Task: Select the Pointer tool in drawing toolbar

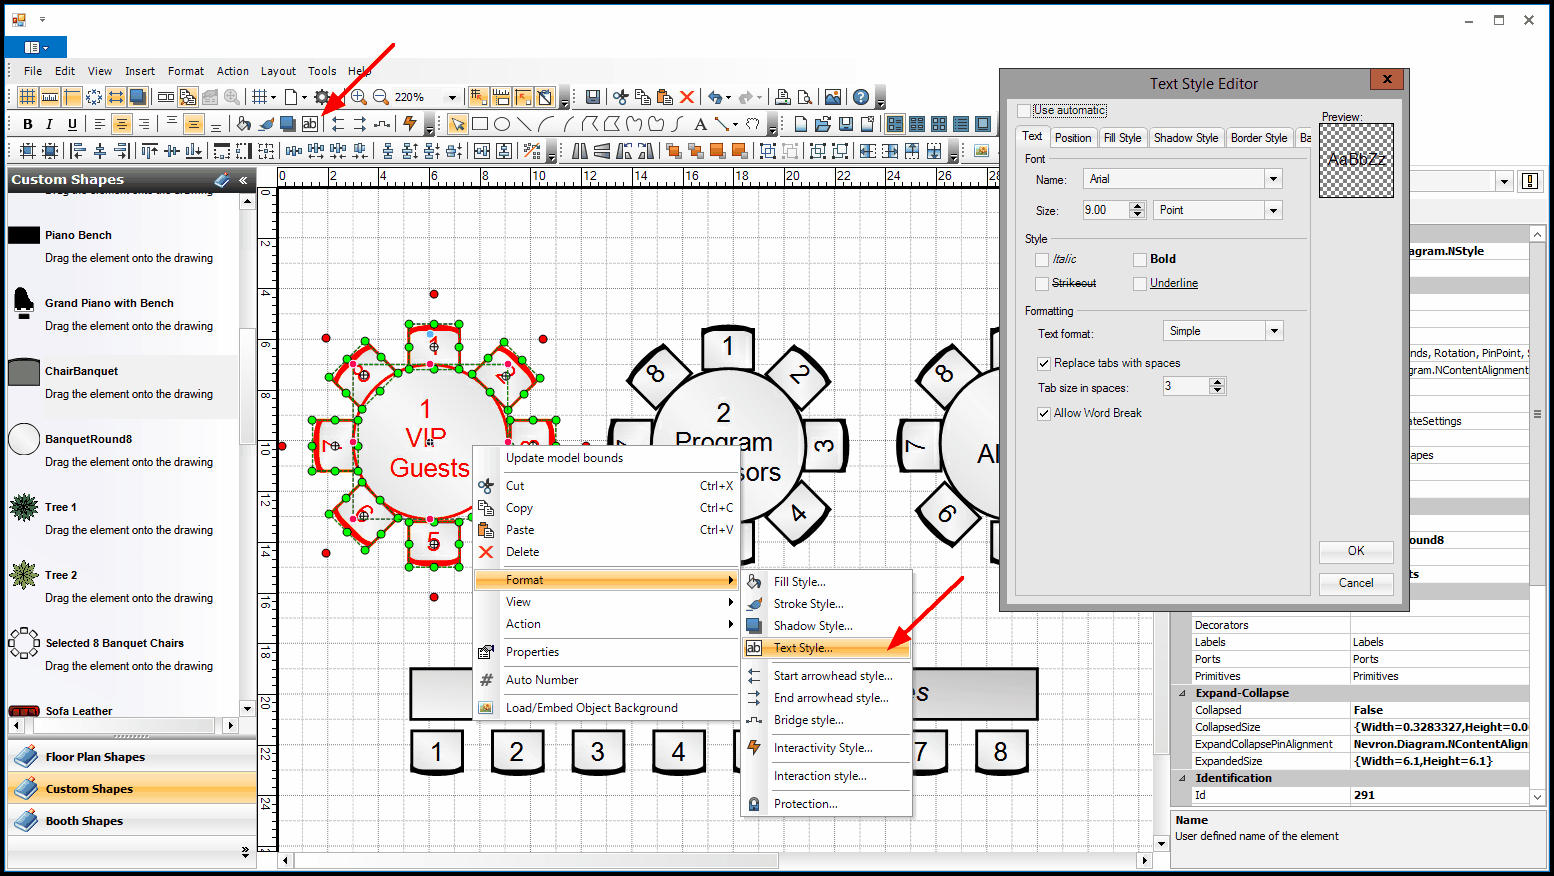Action: click(x=458, y=124)
